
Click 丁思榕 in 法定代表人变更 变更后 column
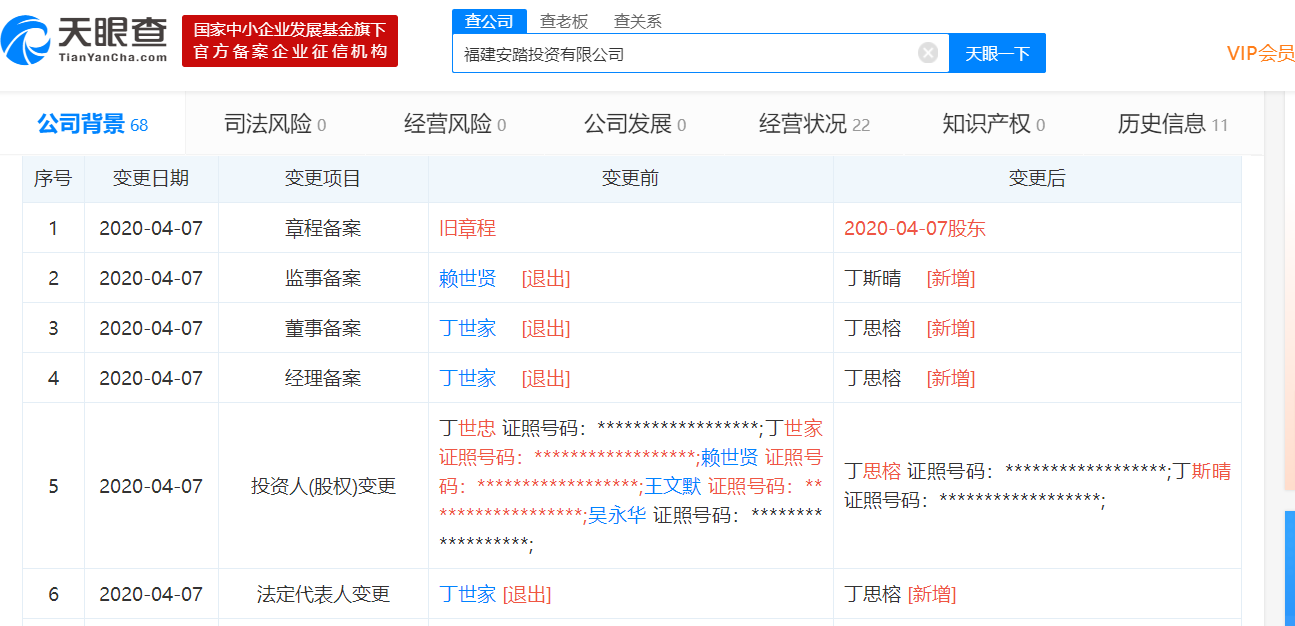tap(873, 594)
